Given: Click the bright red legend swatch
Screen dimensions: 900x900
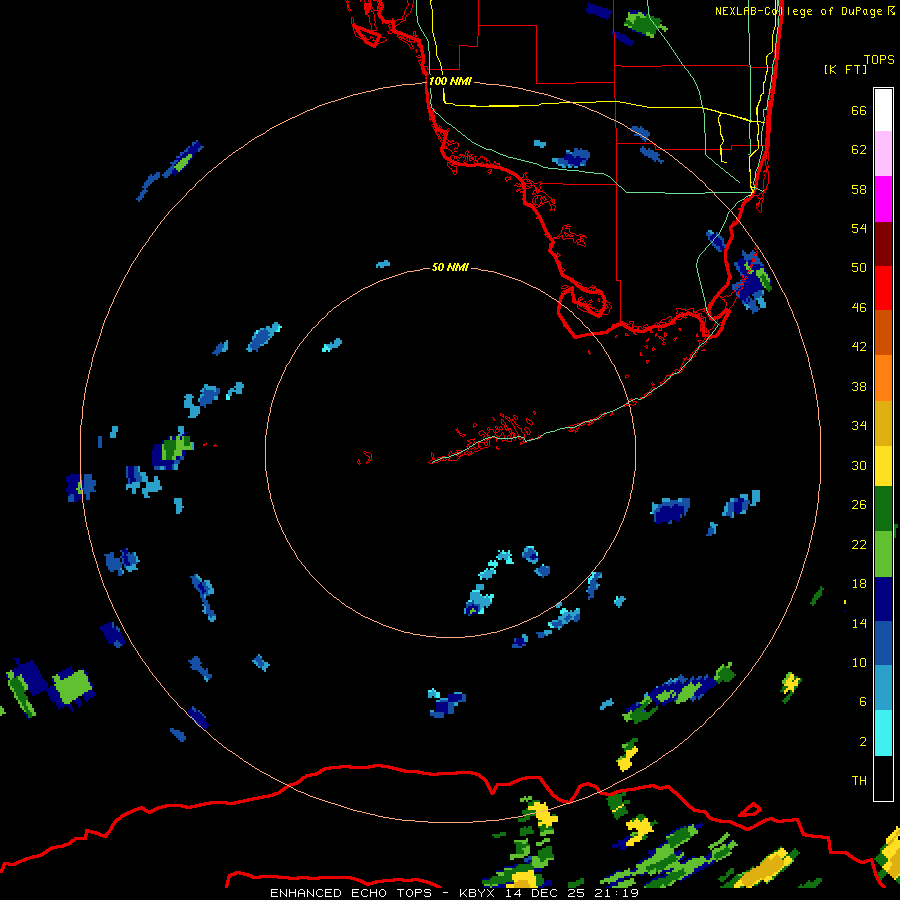Looking at the screenshot, I should click(883, 288).
